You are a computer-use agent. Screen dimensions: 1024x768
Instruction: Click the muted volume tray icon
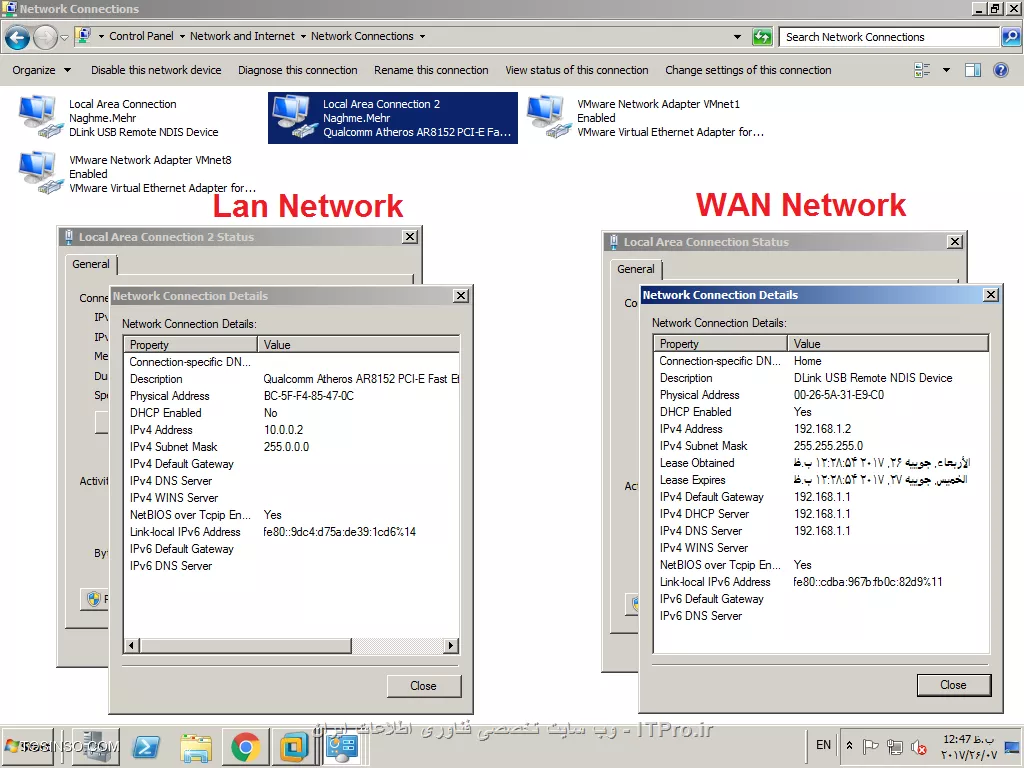[x=919, y=746]
